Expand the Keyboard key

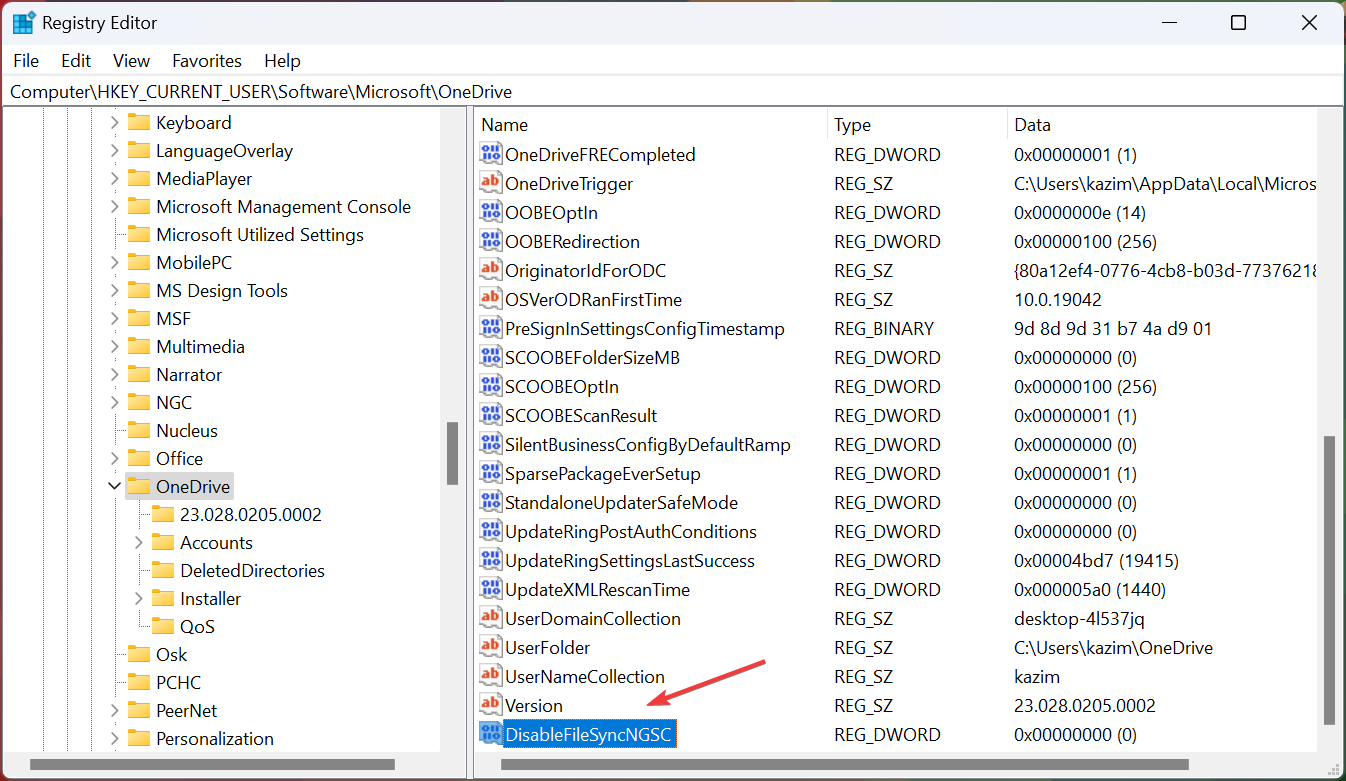tap(114, 123)
